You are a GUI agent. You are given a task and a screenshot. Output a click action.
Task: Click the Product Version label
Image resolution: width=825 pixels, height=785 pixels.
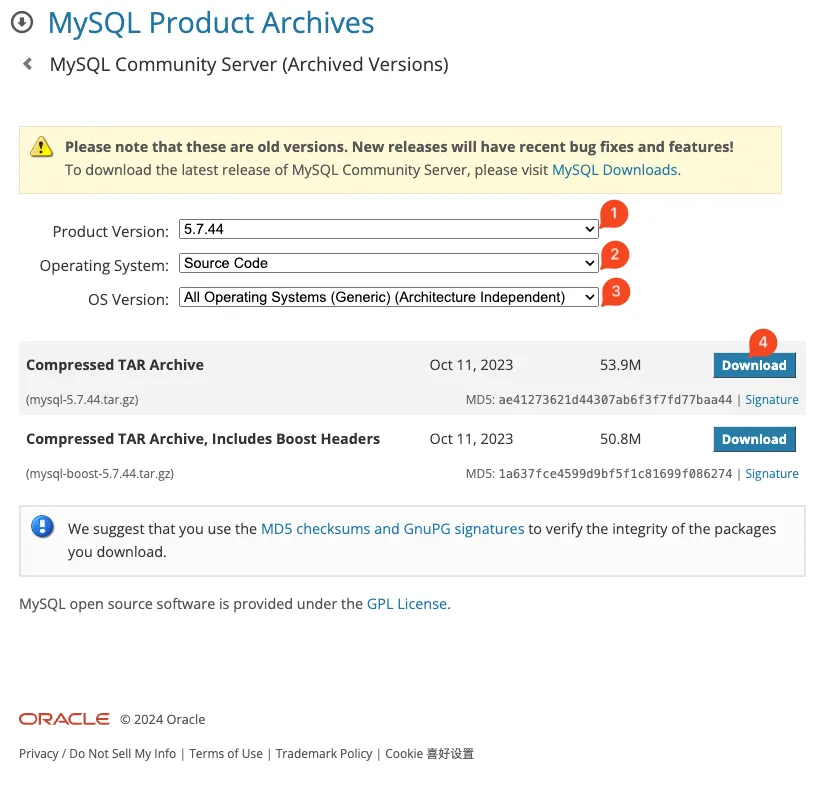tap(110, 232)
